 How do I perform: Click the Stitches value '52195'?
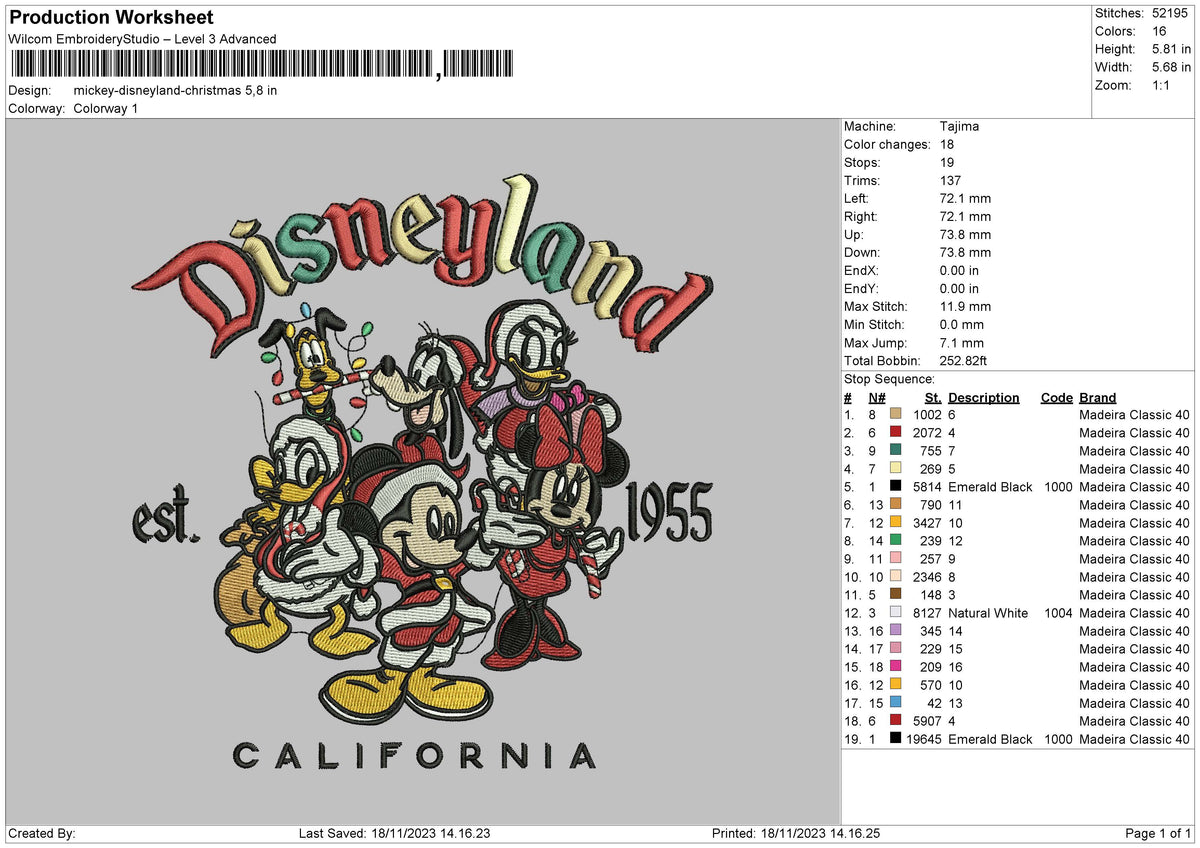(1170, 13)
